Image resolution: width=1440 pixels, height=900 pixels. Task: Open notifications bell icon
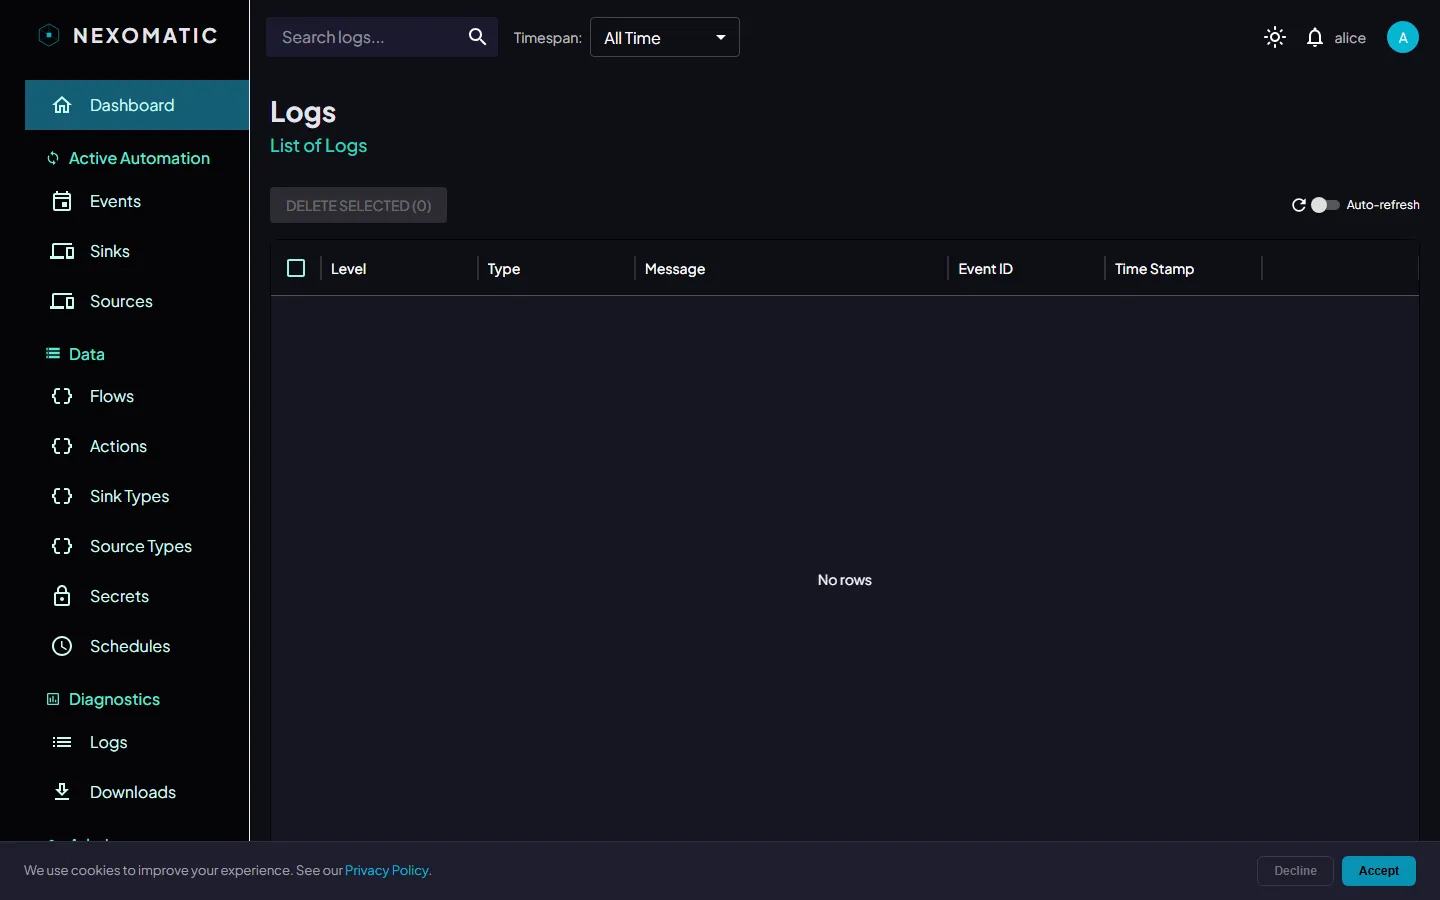[x=1315, y=38]
